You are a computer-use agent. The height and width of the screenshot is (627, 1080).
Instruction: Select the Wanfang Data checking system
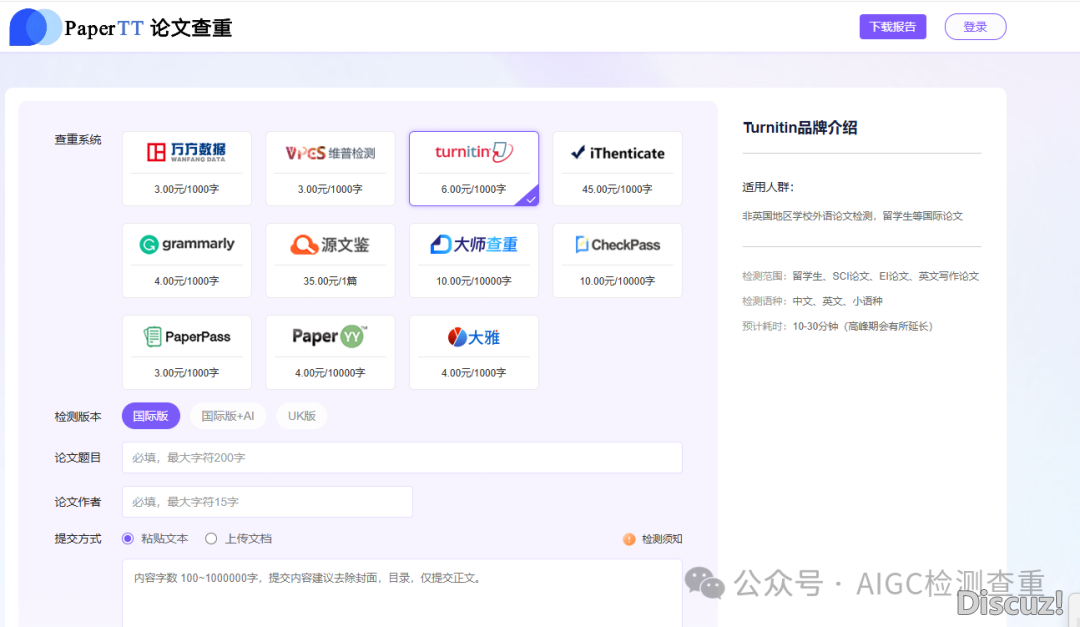[186, 168]
